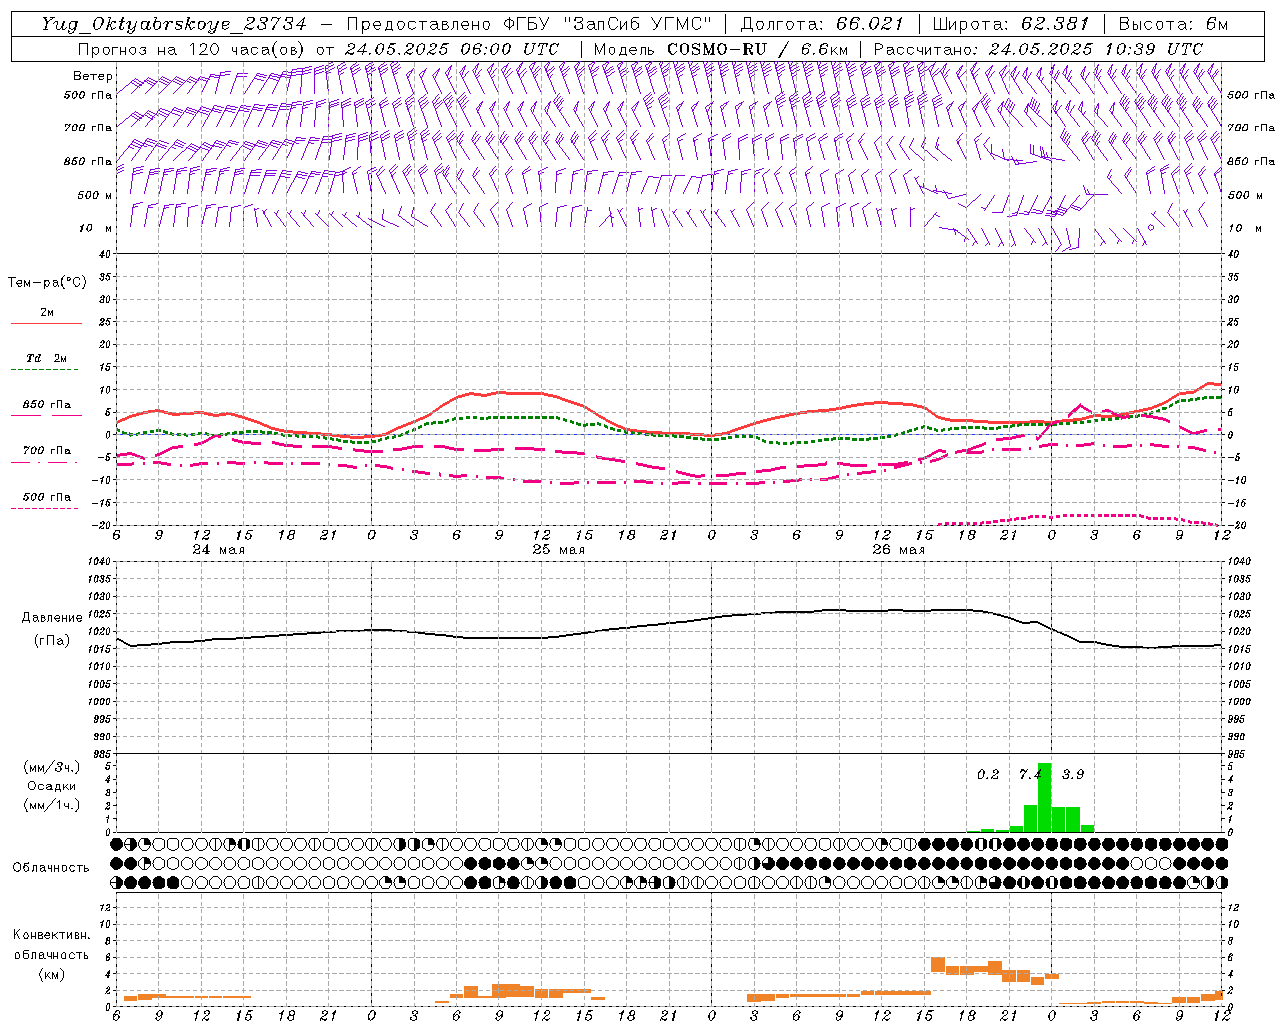Click 'Прогноз на 120 часа(ов)' text

[x=193, y=49]
